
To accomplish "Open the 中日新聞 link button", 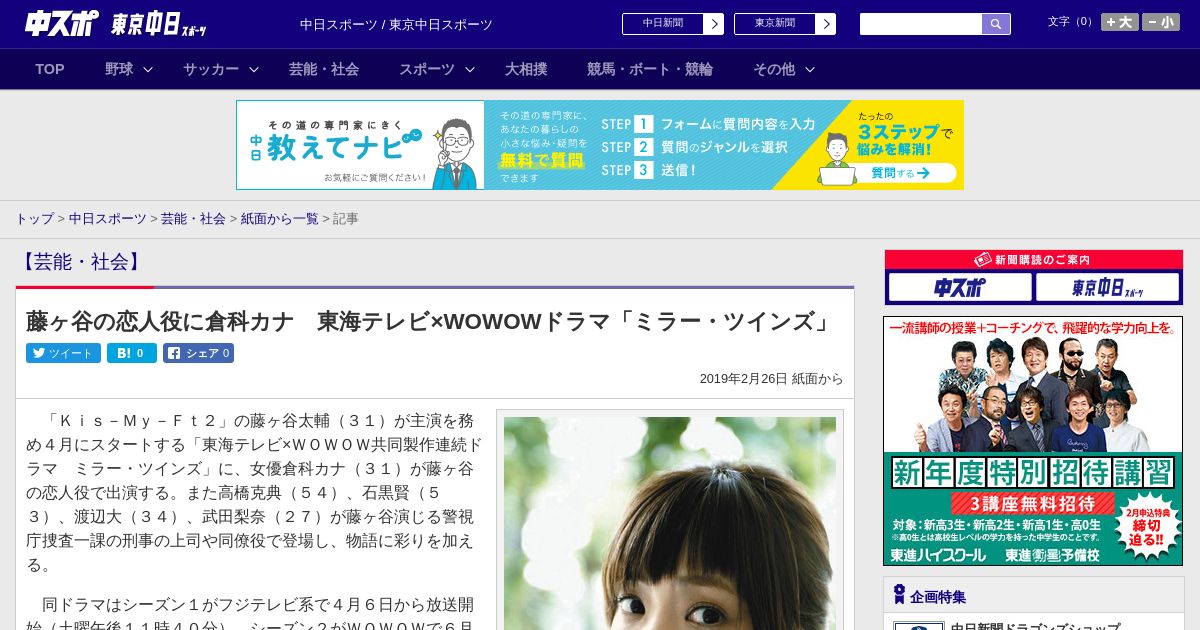I will tap(672, 24).
